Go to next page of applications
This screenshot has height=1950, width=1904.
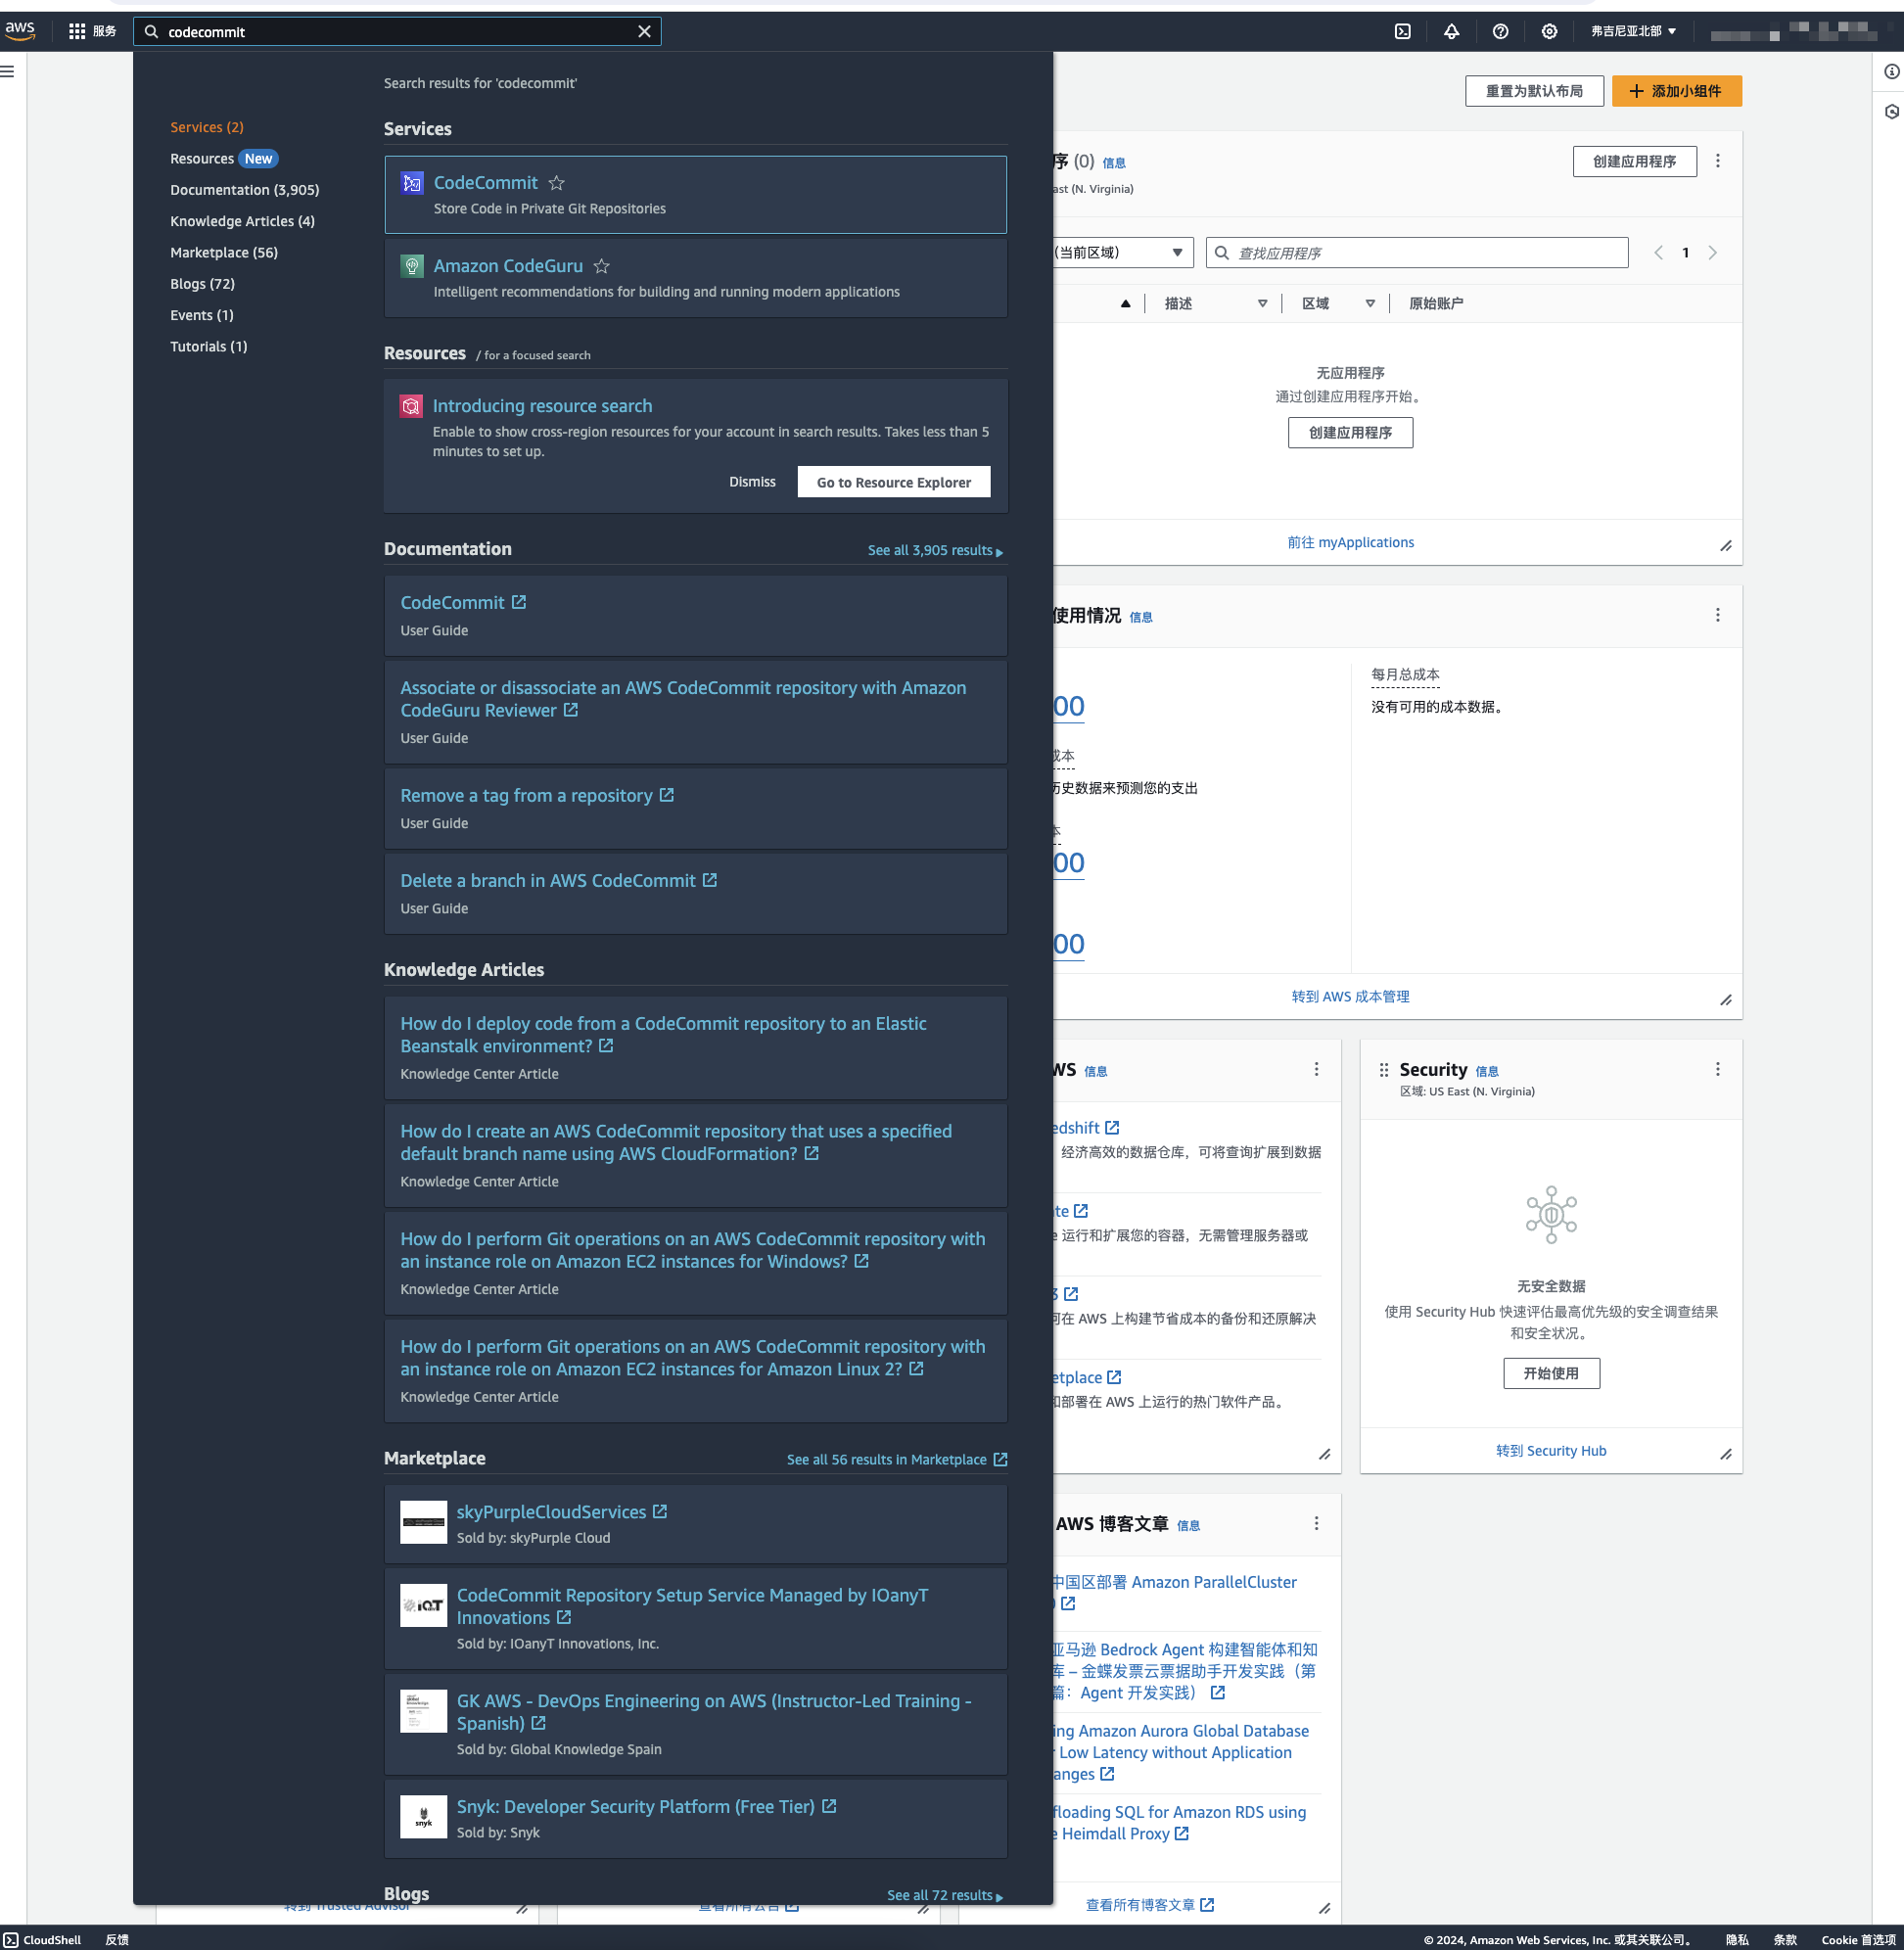[x=1711, y=253]
